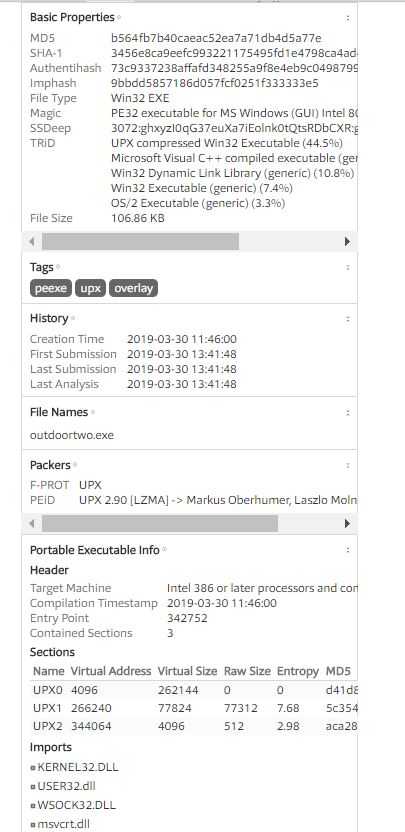Select the peexe tag
The width and height of the screenshot is (405, 832).
pyautogui.click(x=51, y=288)
